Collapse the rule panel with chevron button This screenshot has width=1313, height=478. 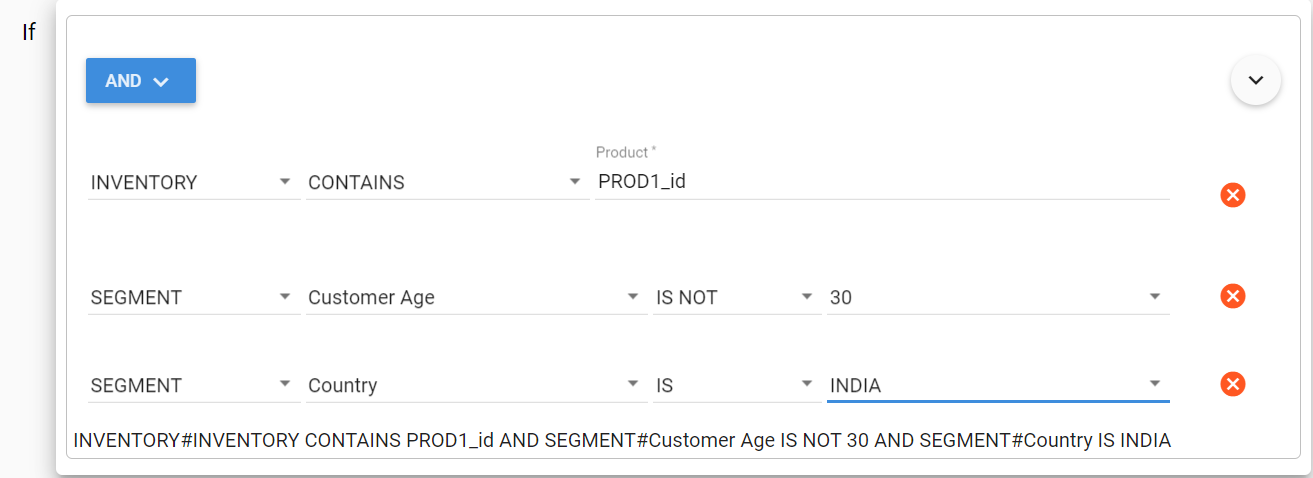(x=1255, y=80)
